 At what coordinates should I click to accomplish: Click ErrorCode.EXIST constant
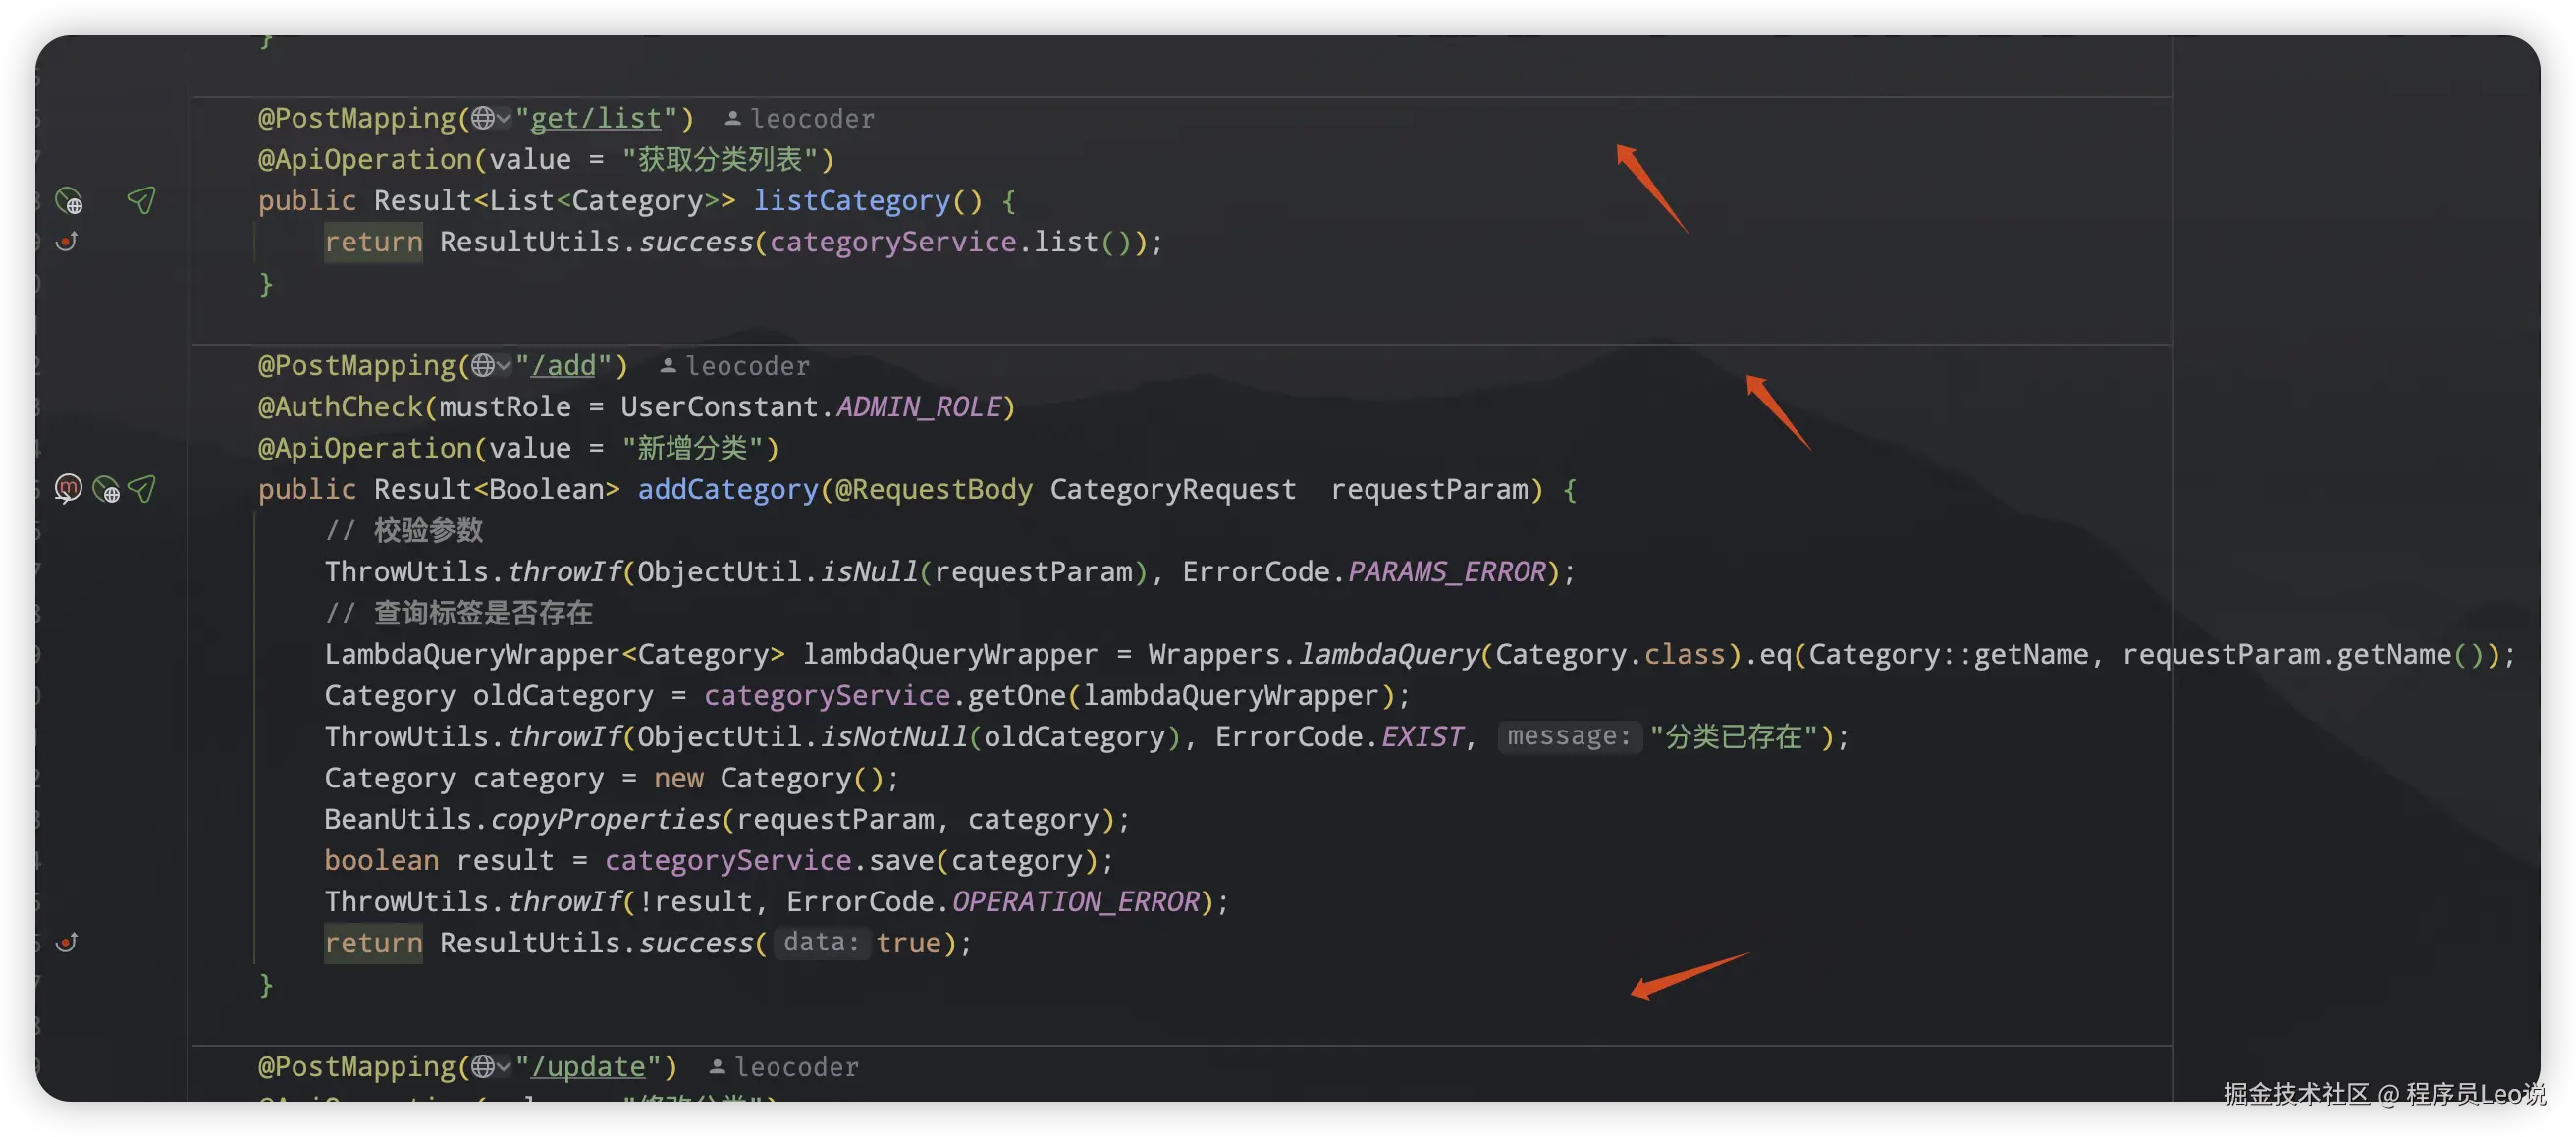(x=1338, y=736)
